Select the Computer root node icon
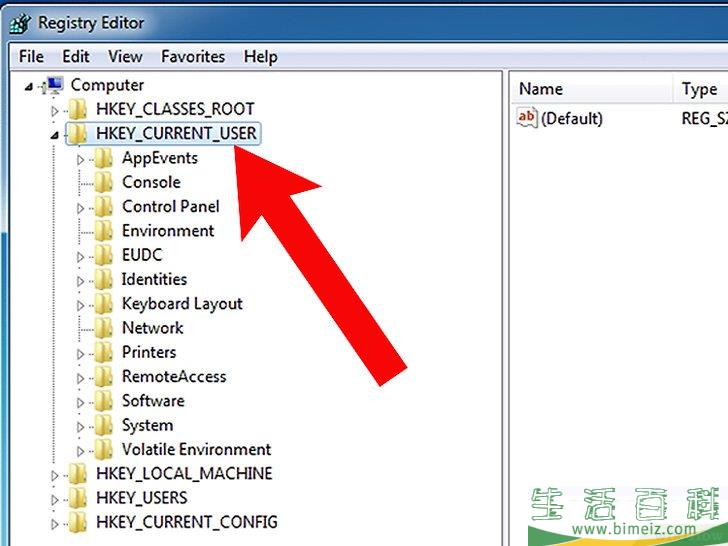Screen dimensions: 728x546 [x=54, y=85]
